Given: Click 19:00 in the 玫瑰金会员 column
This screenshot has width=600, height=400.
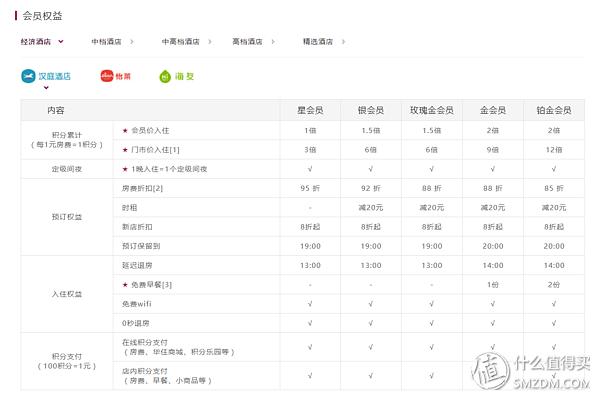Looking at the screenshot, I should pos(432,246).
